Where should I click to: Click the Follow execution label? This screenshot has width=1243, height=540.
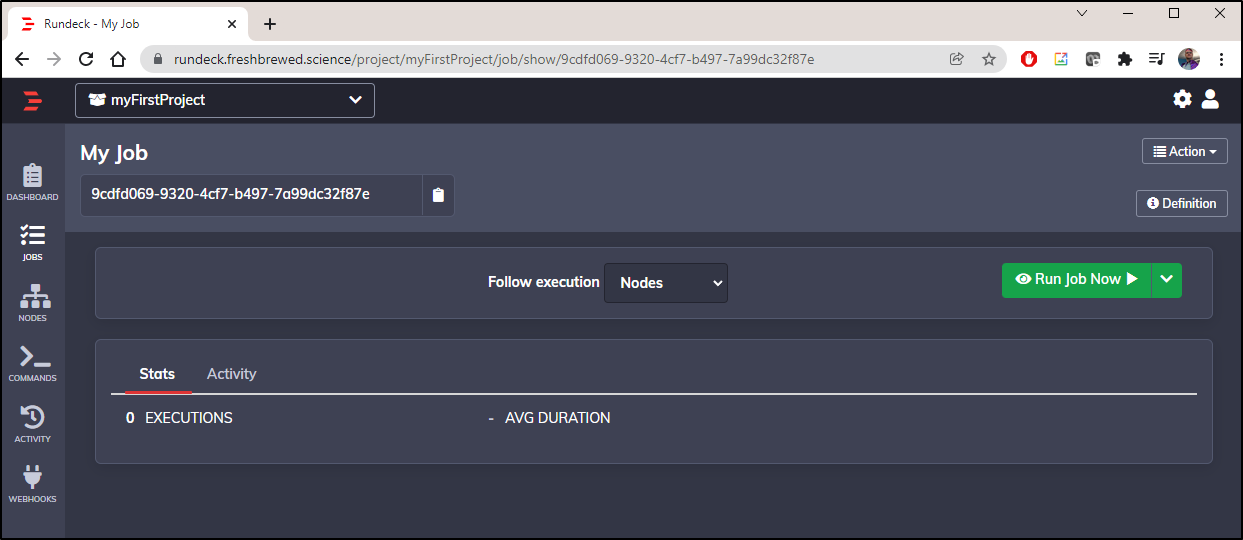(x=544, y=282)
